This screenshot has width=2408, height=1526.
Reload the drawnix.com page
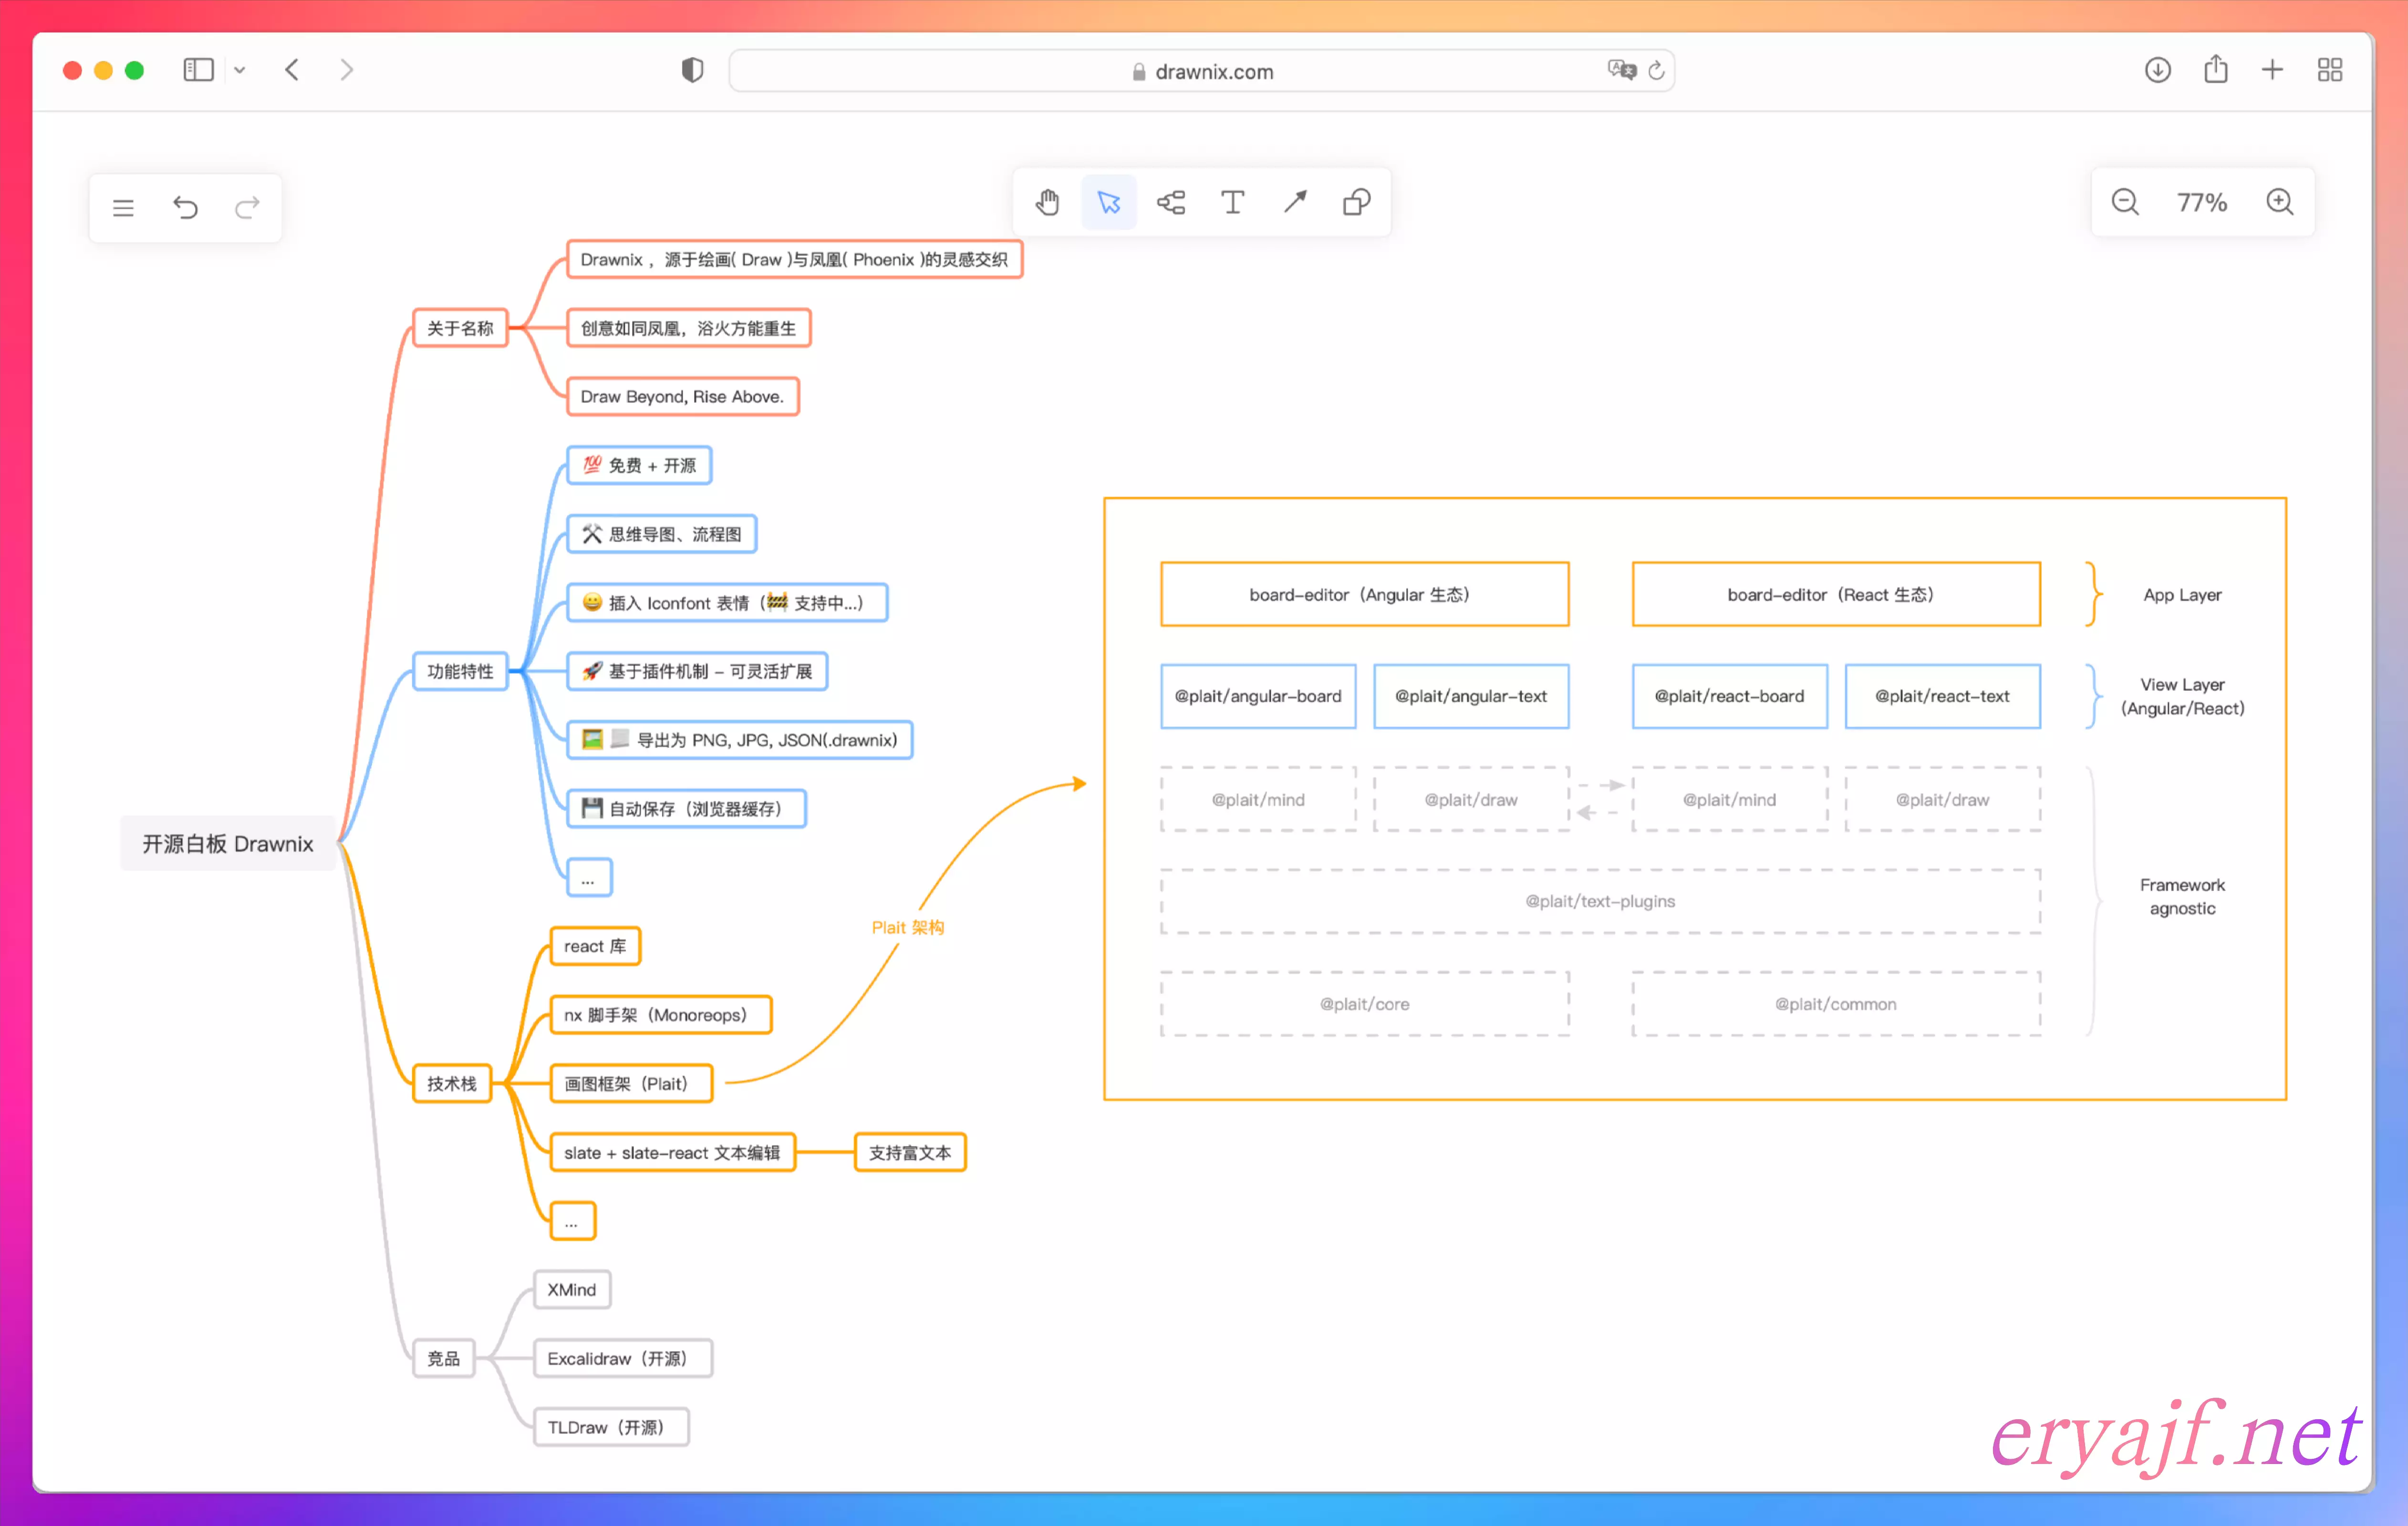(x=1656, y=70)
